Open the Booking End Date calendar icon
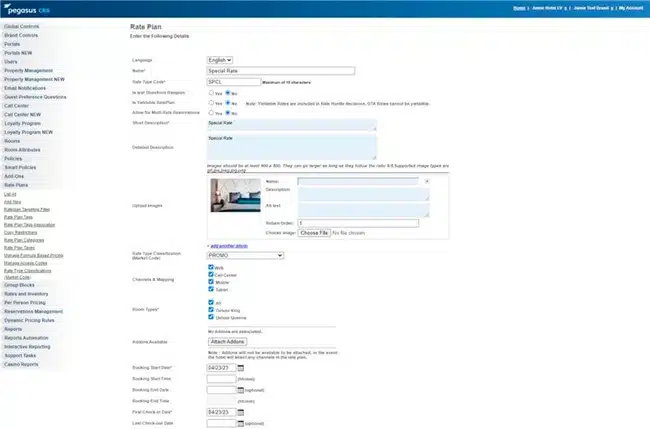 [240, 390]
